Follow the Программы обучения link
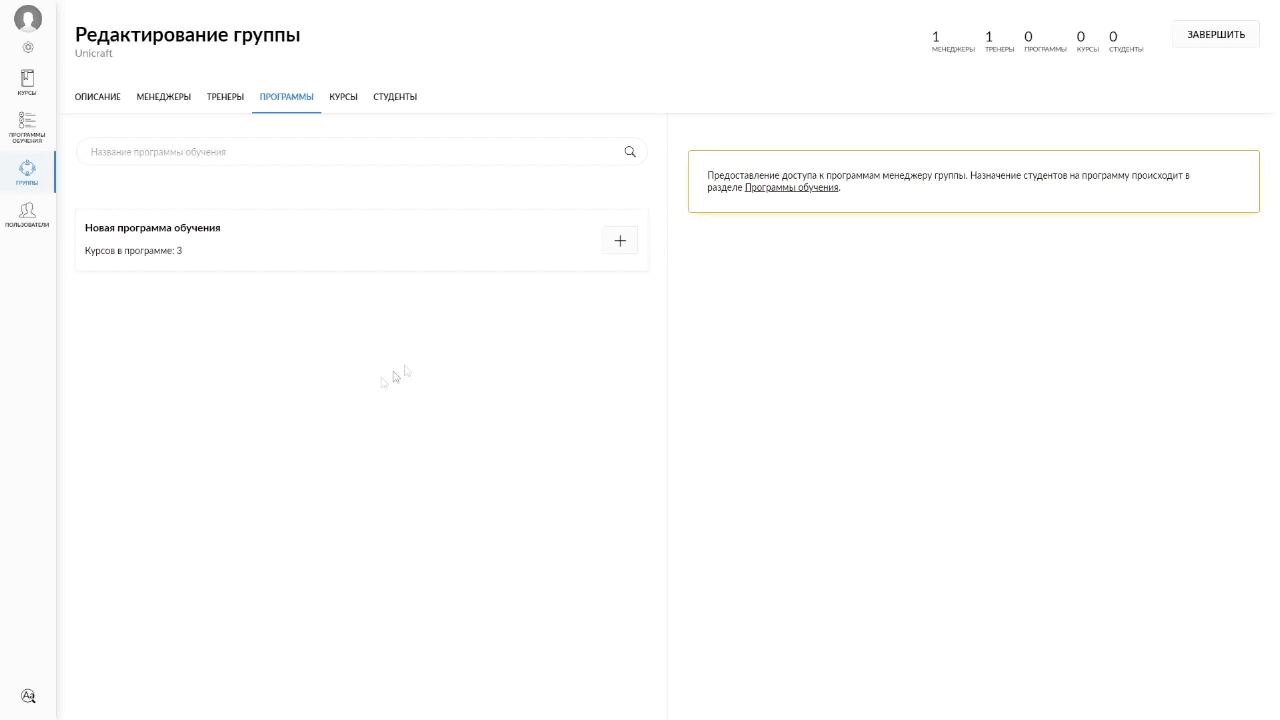The height and width of the screenshot is (720, 1280). [792, 187]
